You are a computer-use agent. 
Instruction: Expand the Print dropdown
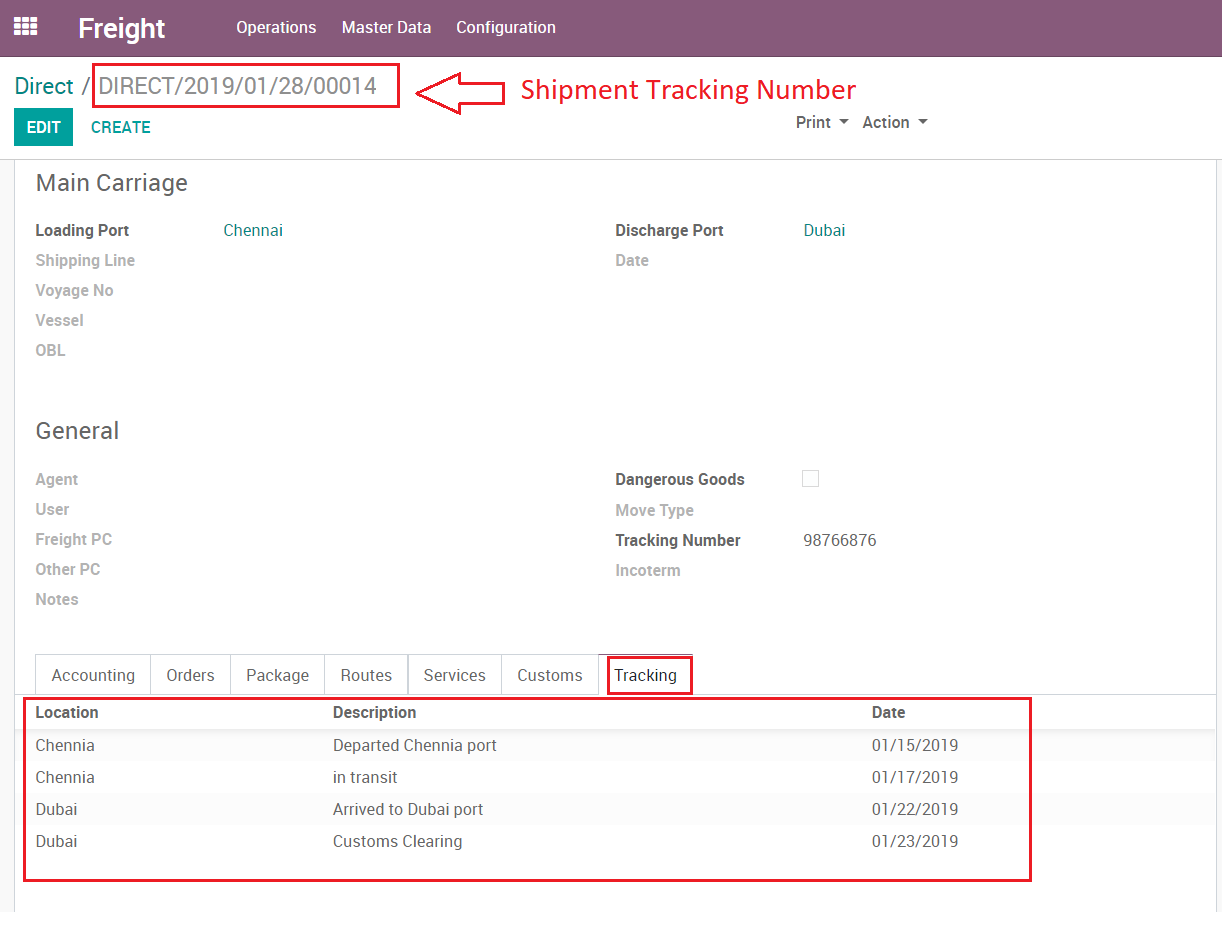point(821,122)
